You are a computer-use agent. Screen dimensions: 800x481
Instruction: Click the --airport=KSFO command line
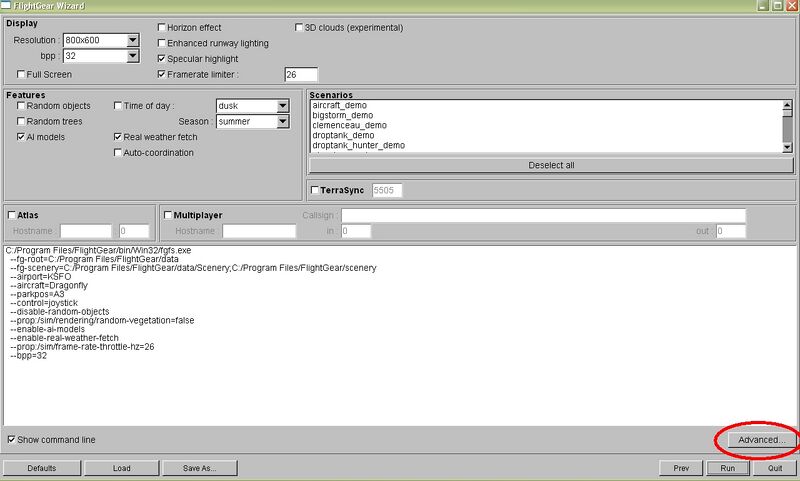pos(41,276)
